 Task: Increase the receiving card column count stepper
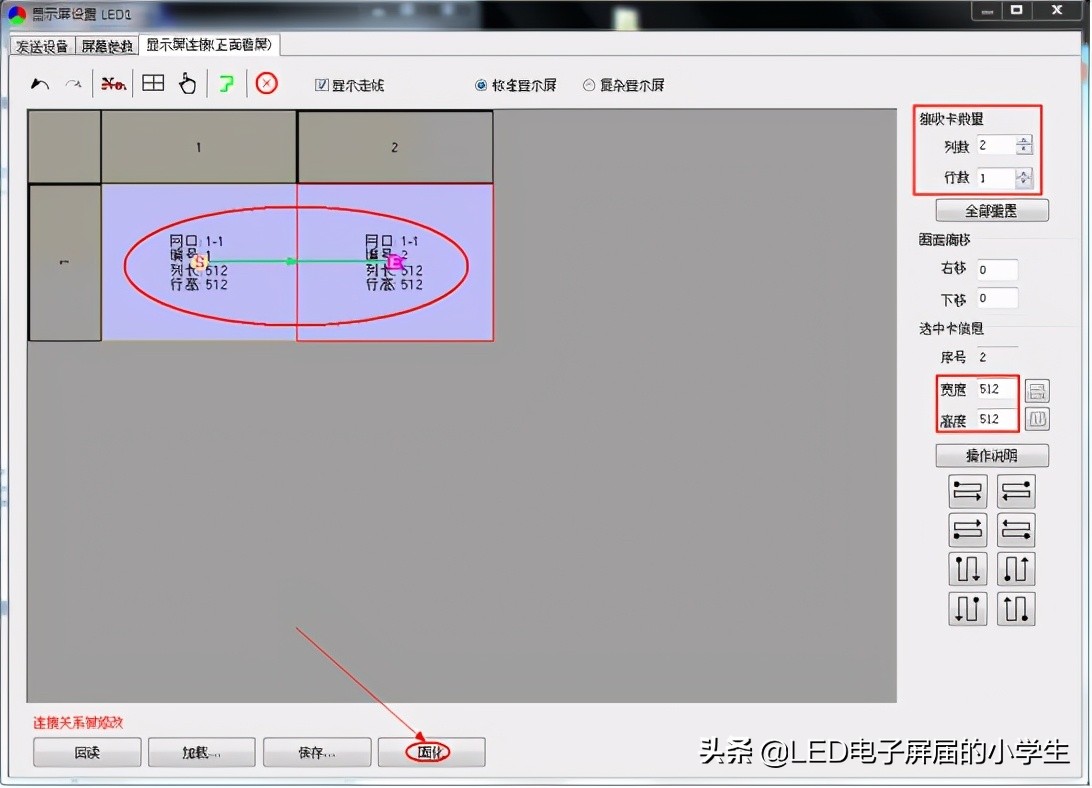[x=1022, y=140]
